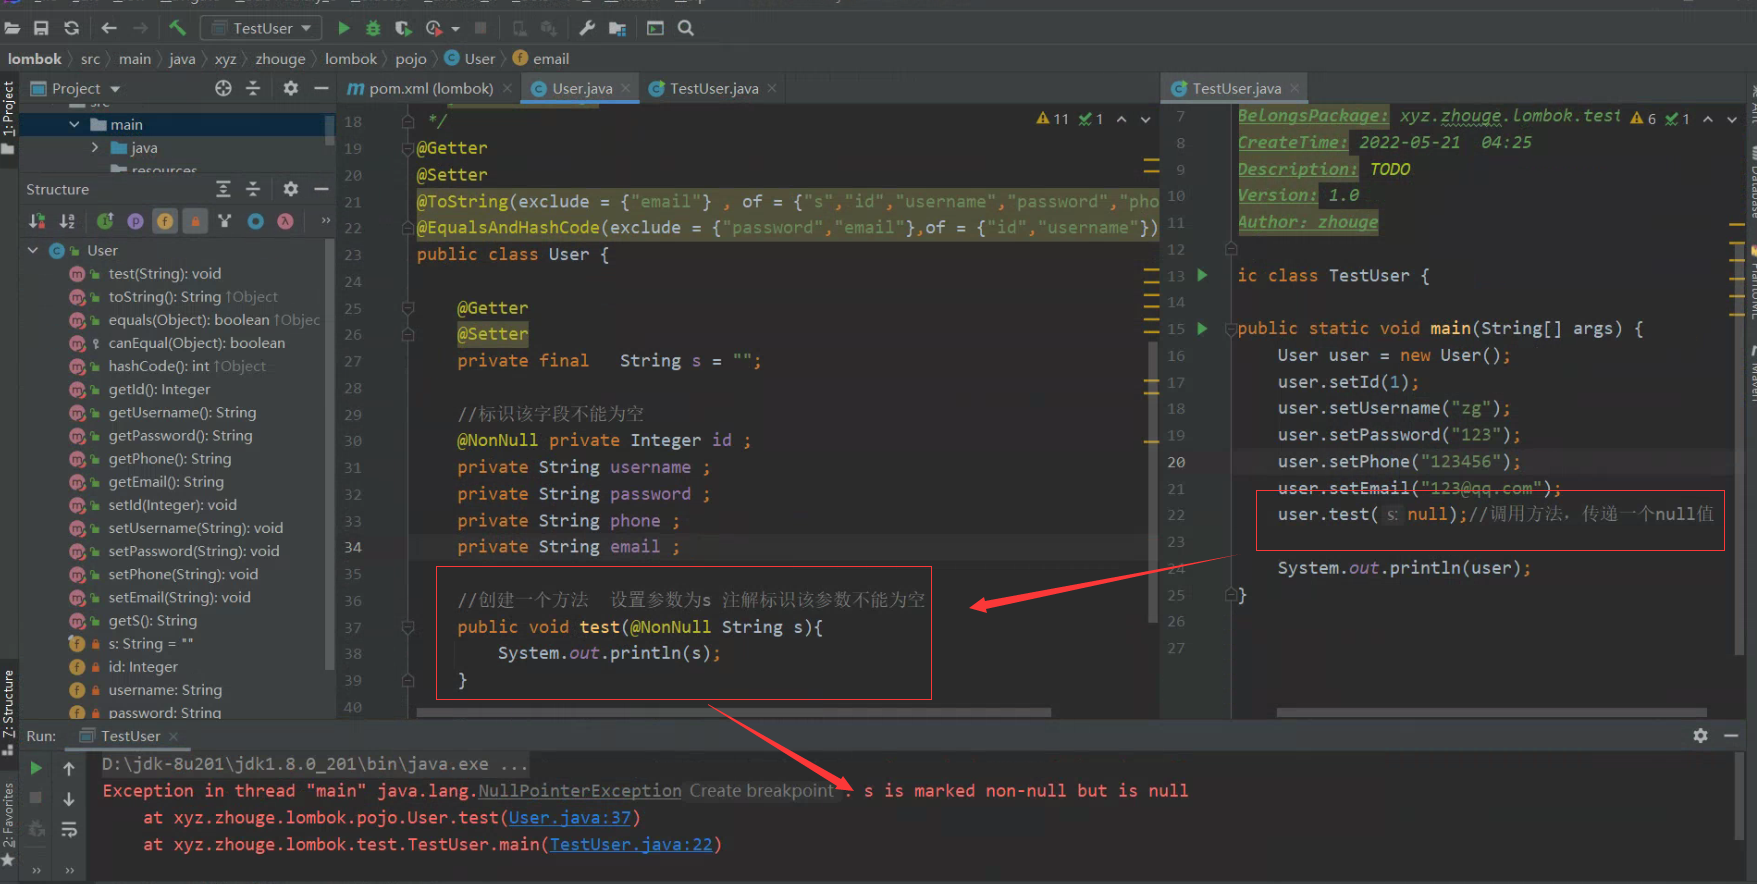Click the Reload from disk icon
1757x884 pixels.
coord(71,28)
